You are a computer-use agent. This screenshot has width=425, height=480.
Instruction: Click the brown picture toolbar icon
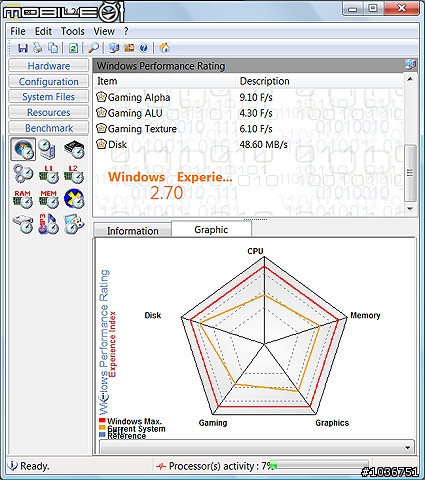[129, 48]
